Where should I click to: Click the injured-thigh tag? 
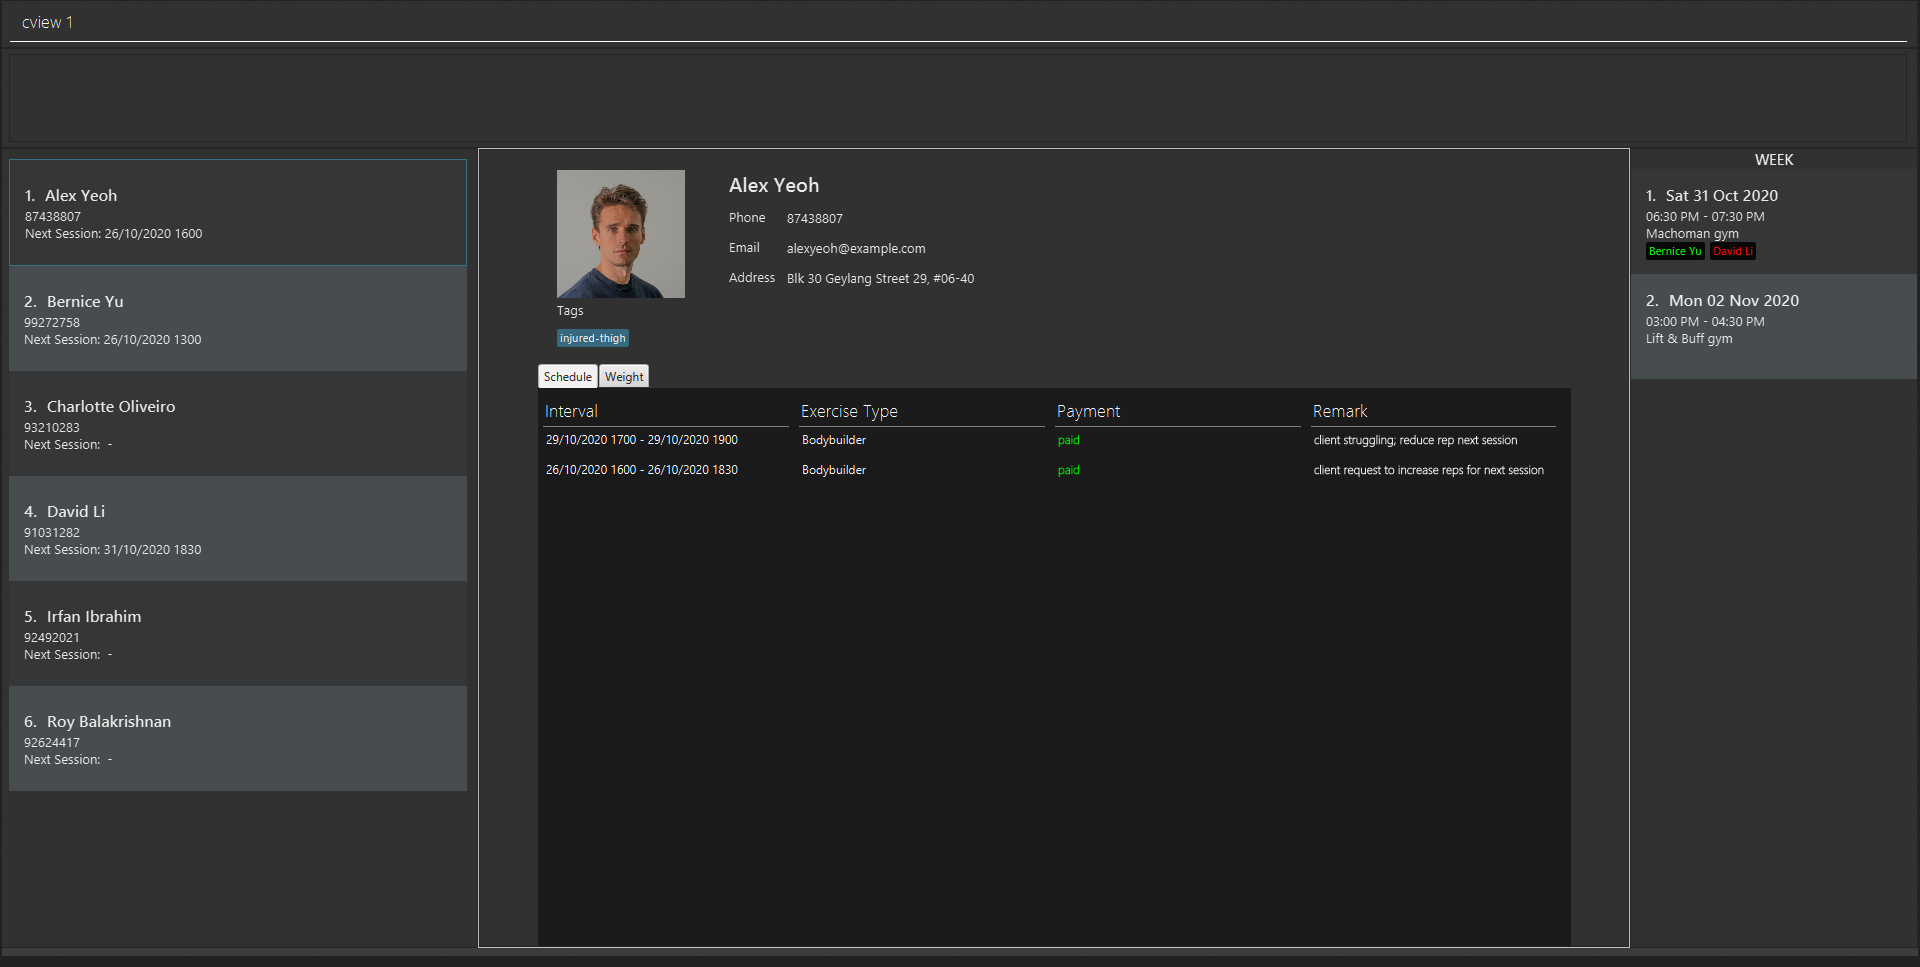click(593, 338)
